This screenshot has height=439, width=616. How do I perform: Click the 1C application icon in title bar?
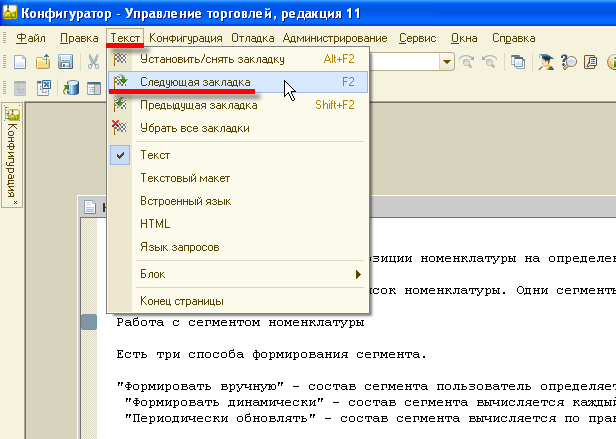10,13
